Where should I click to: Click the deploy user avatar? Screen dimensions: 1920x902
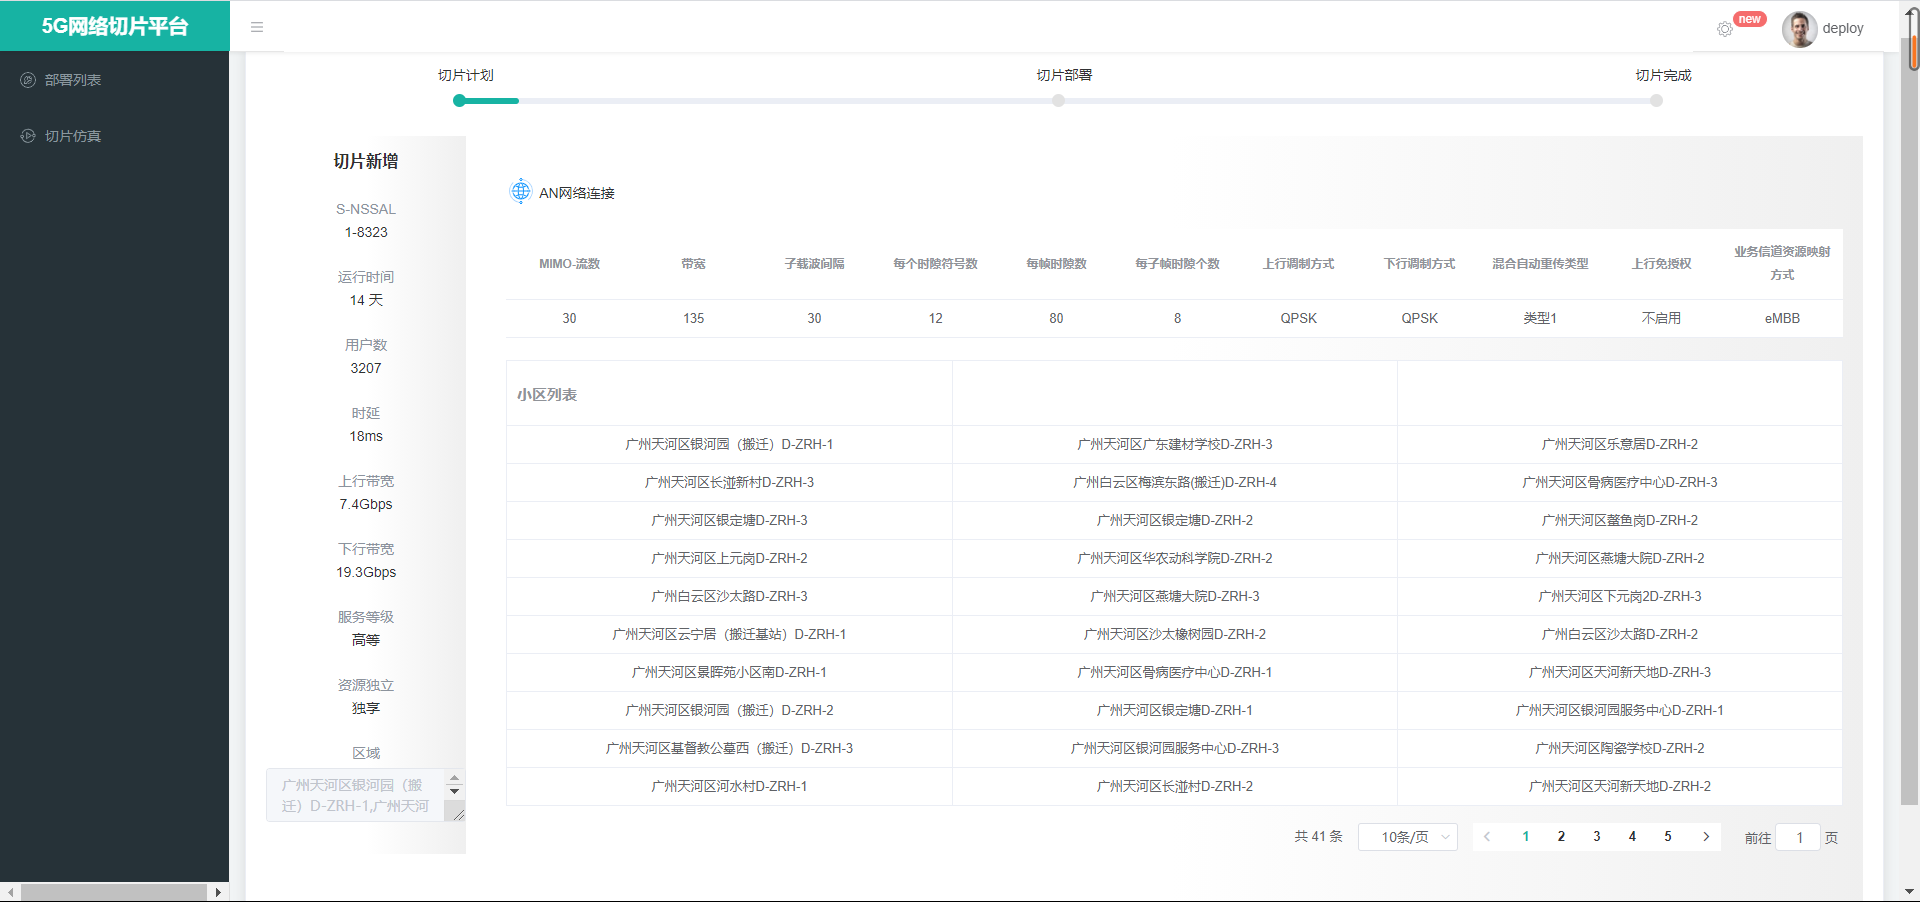[x=1799, y=29]
